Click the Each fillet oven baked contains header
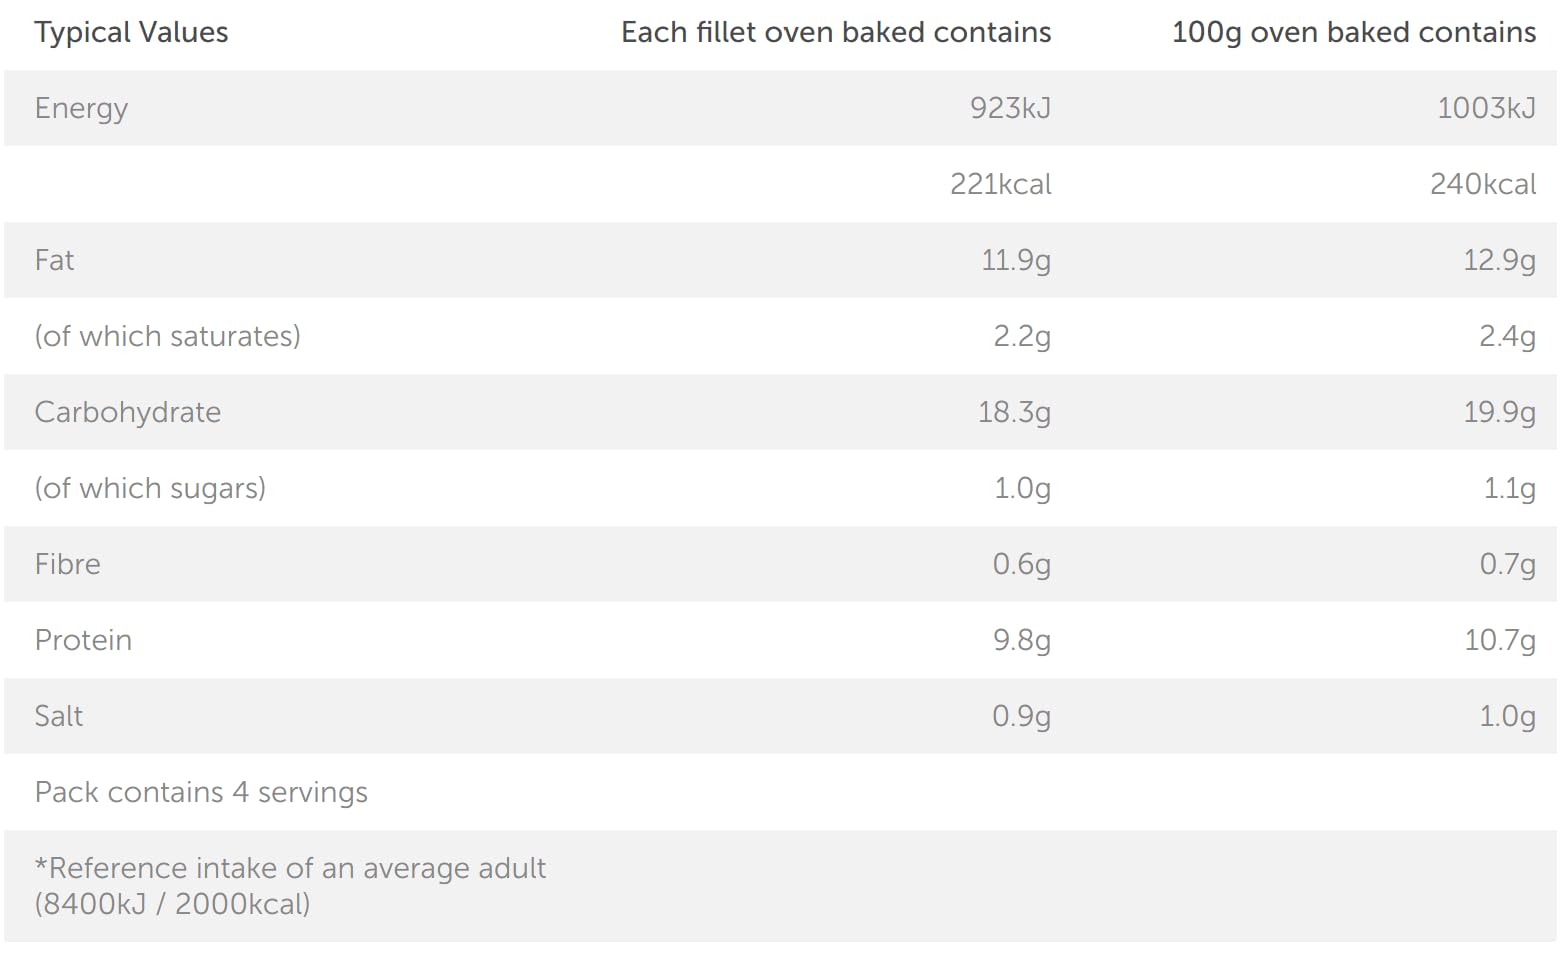 835,33
